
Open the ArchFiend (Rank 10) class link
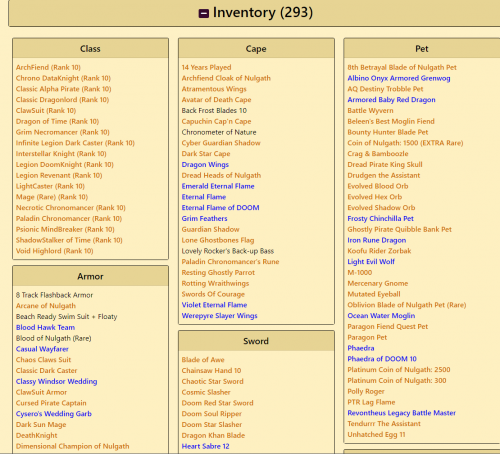point(48,67)
